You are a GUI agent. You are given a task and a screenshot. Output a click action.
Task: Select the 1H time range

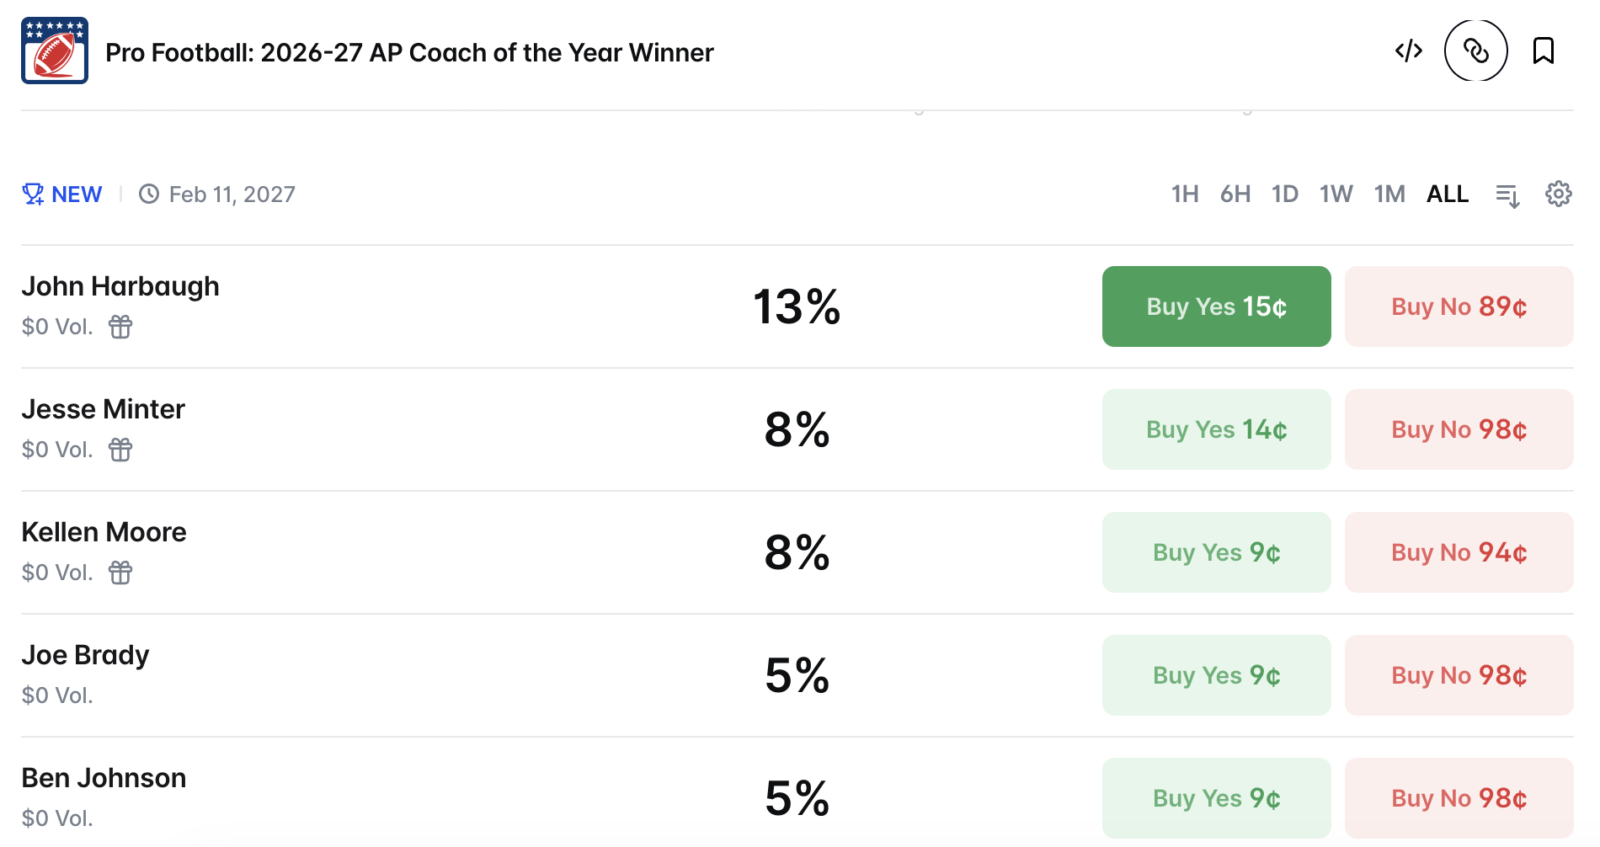point(1185,194)
